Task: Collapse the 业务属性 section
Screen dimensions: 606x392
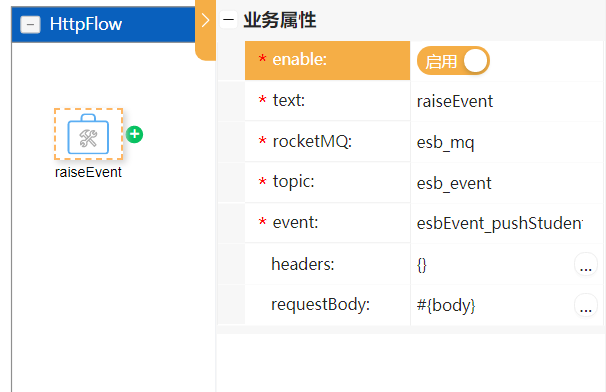Action: [228, 19]
